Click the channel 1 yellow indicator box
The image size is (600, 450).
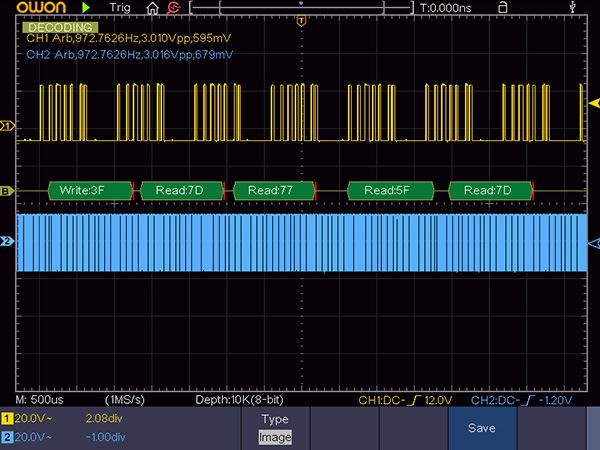click(x=8, y=416)
